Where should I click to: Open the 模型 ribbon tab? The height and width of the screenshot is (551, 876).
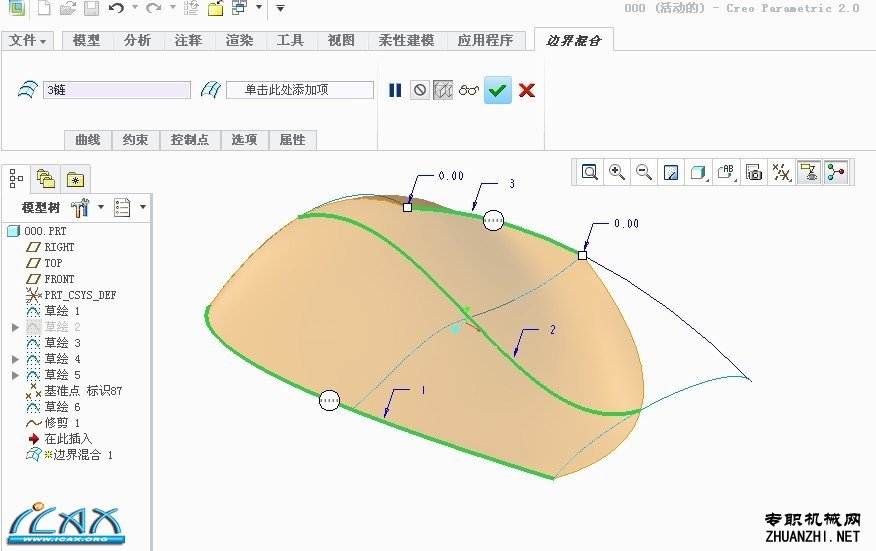click(x=86, y=41)
